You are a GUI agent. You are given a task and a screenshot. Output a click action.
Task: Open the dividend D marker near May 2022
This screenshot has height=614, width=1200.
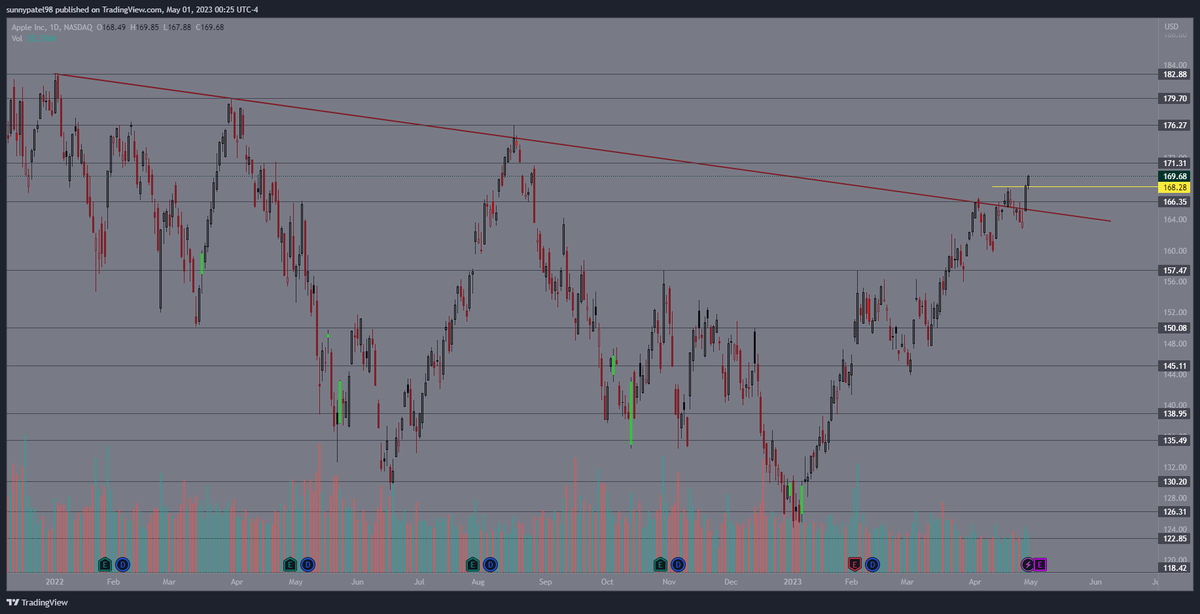(307, 564)
